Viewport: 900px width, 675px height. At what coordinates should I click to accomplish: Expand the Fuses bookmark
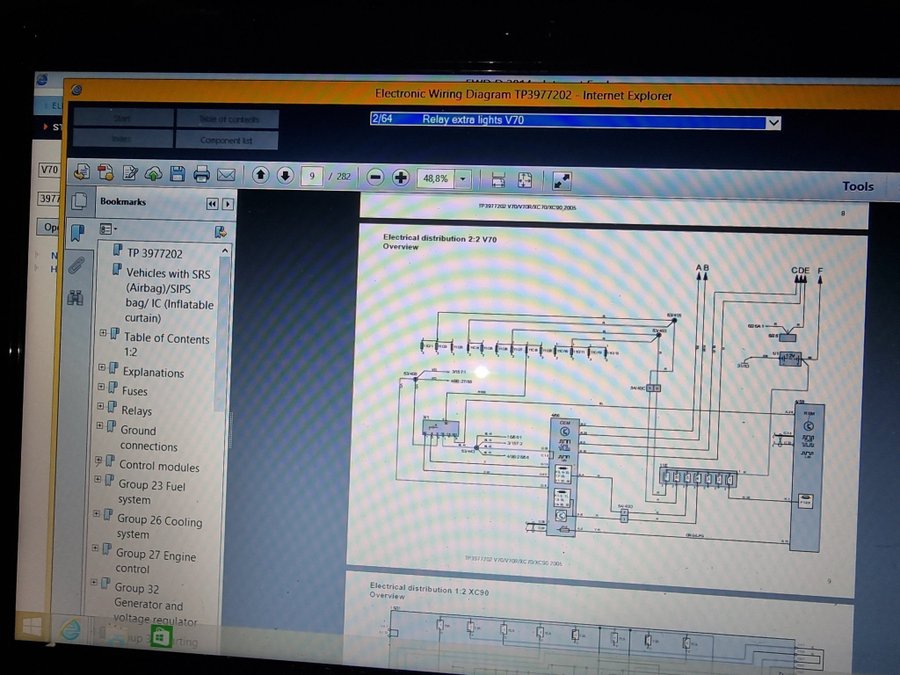101,391
